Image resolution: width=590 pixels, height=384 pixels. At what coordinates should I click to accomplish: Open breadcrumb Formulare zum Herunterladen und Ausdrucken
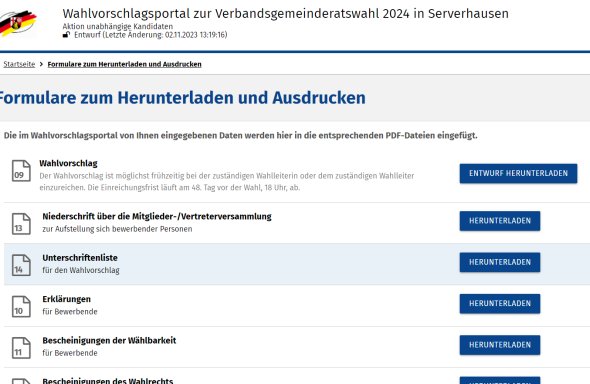[x=124, y=64]
